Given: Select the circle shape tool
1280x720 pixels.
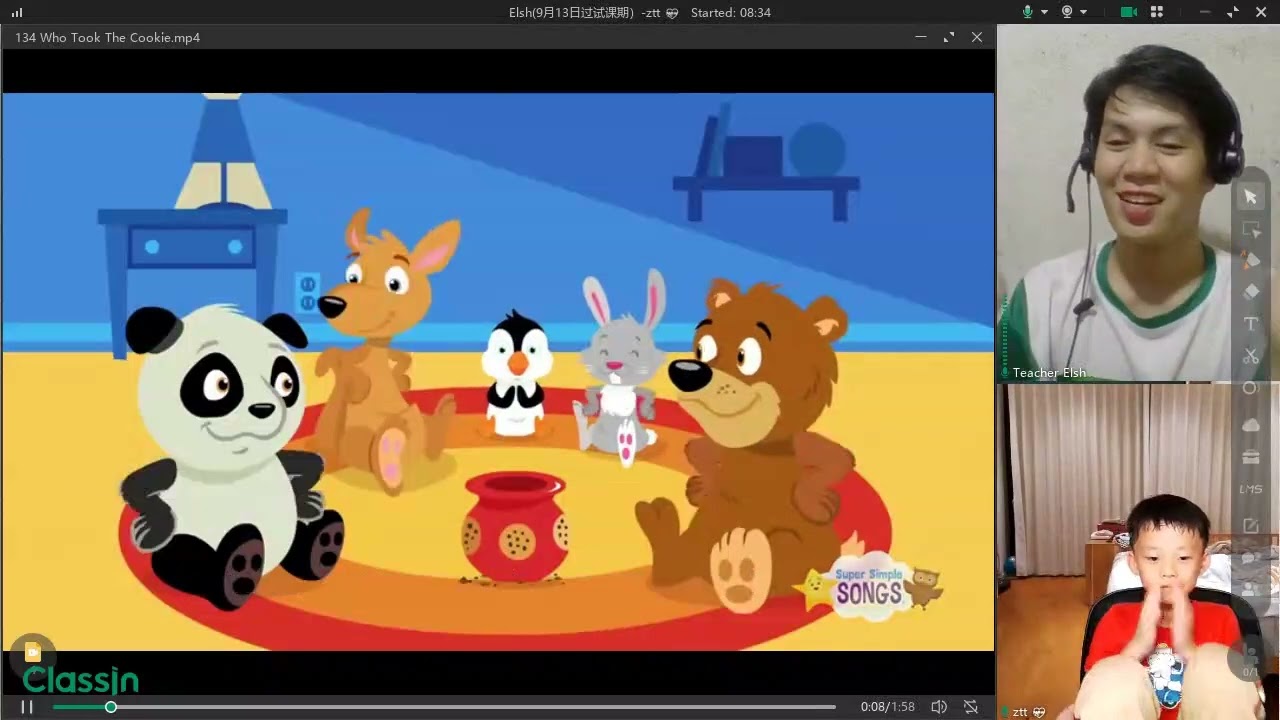Looking at the screenshot, I should (x=1250, y=388).
